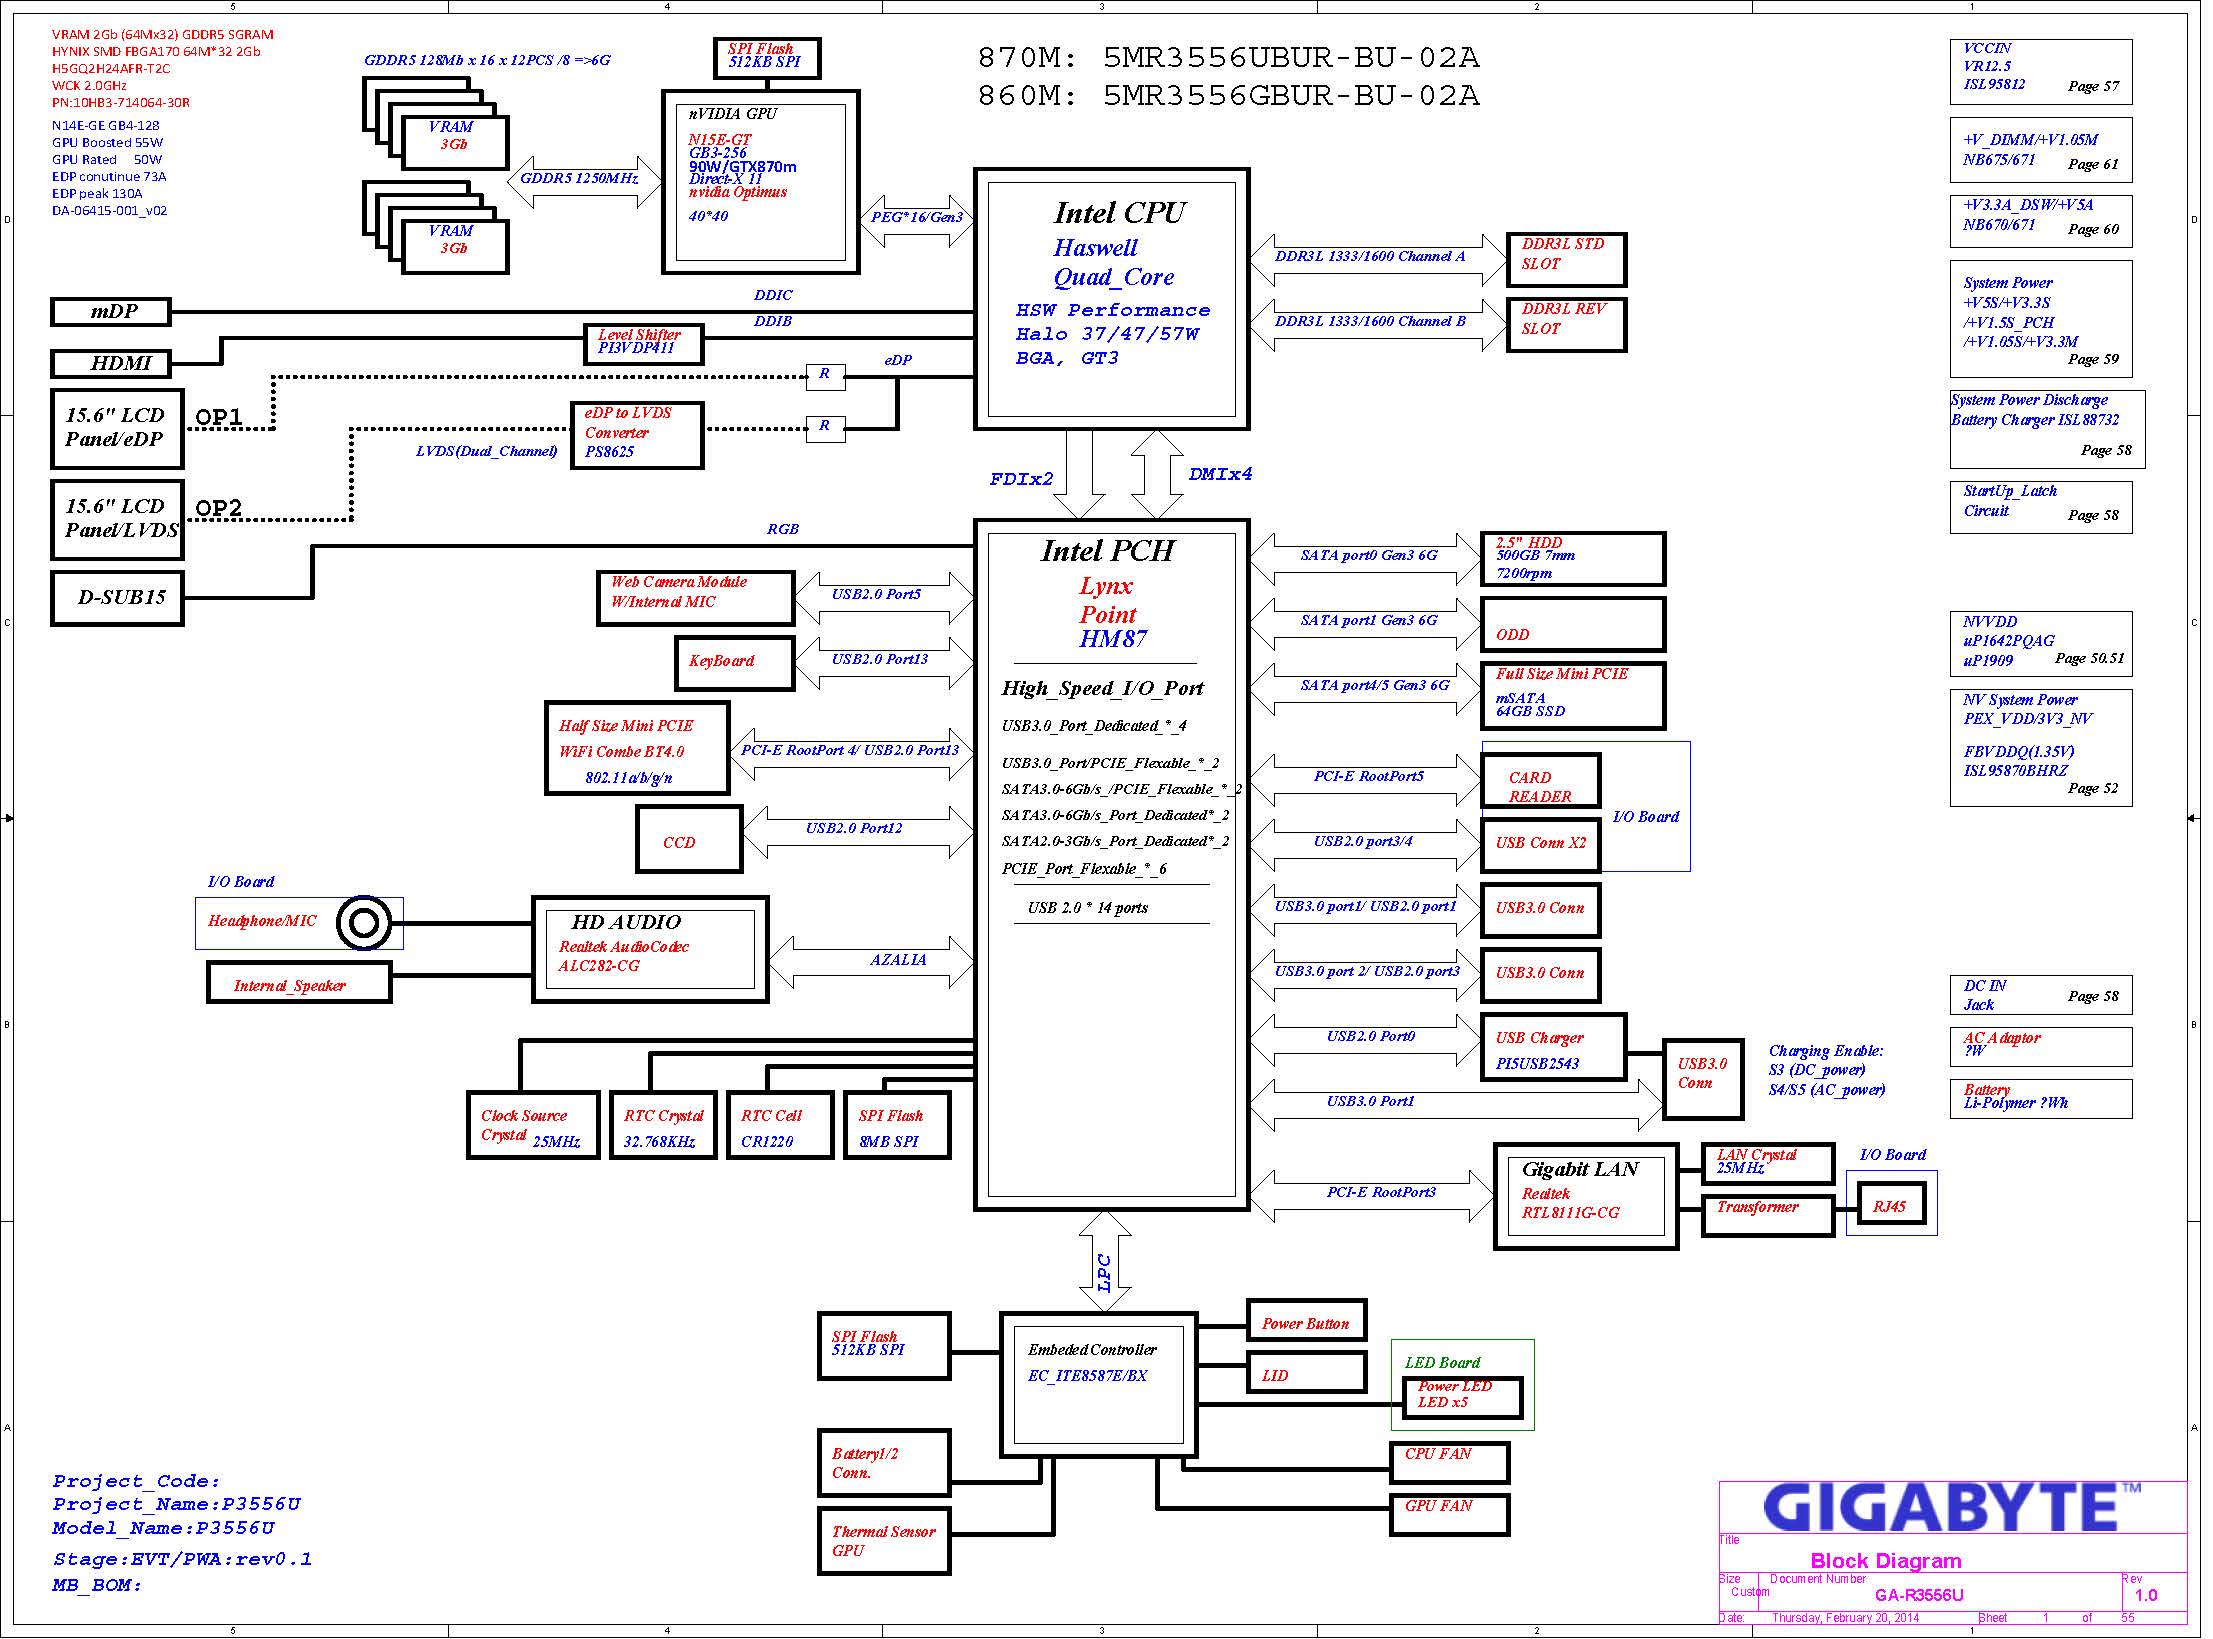This screenshot has height=1639, width=2213.
Task: Click the Embeded Controller EC_ITE8587E/BX block
Action: pyautogui.click(x=1098, y=1384)
